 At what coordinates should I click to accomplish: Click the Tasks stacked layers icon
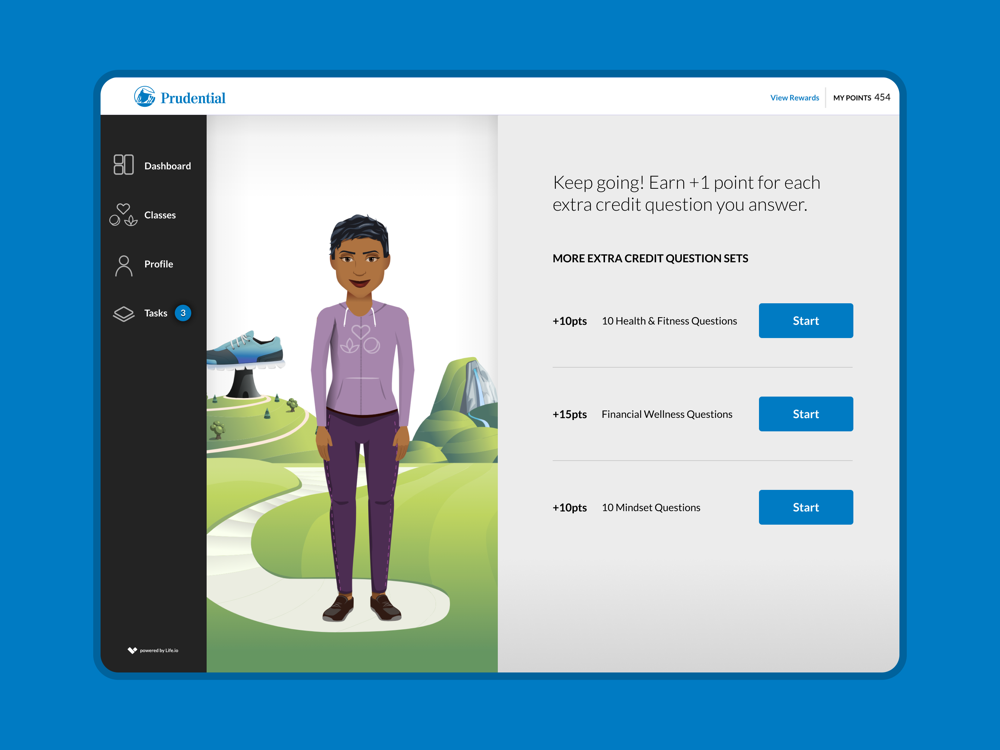coord(123,314)
